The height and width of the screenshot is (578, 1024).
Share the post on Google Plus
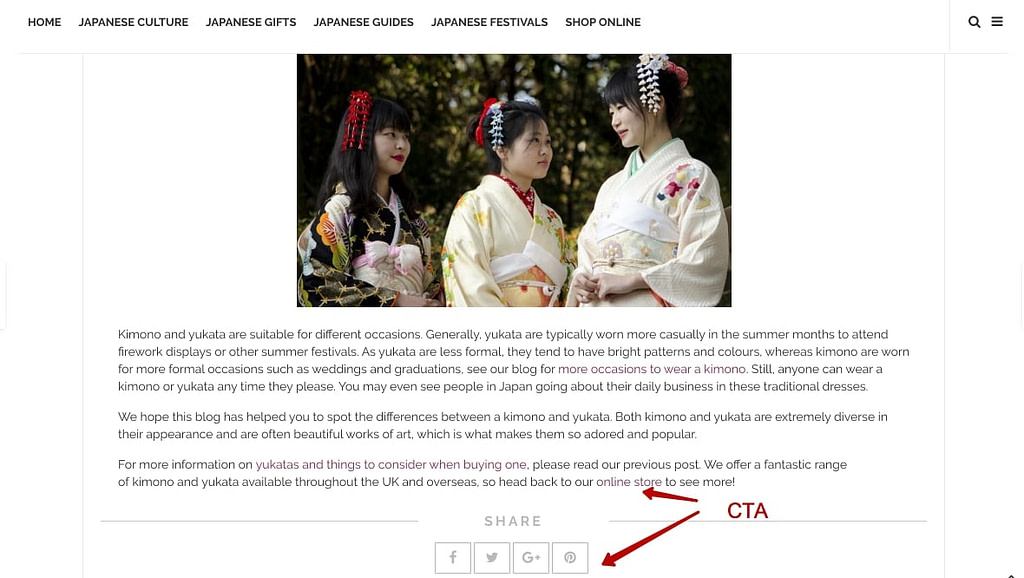[531, 558]
